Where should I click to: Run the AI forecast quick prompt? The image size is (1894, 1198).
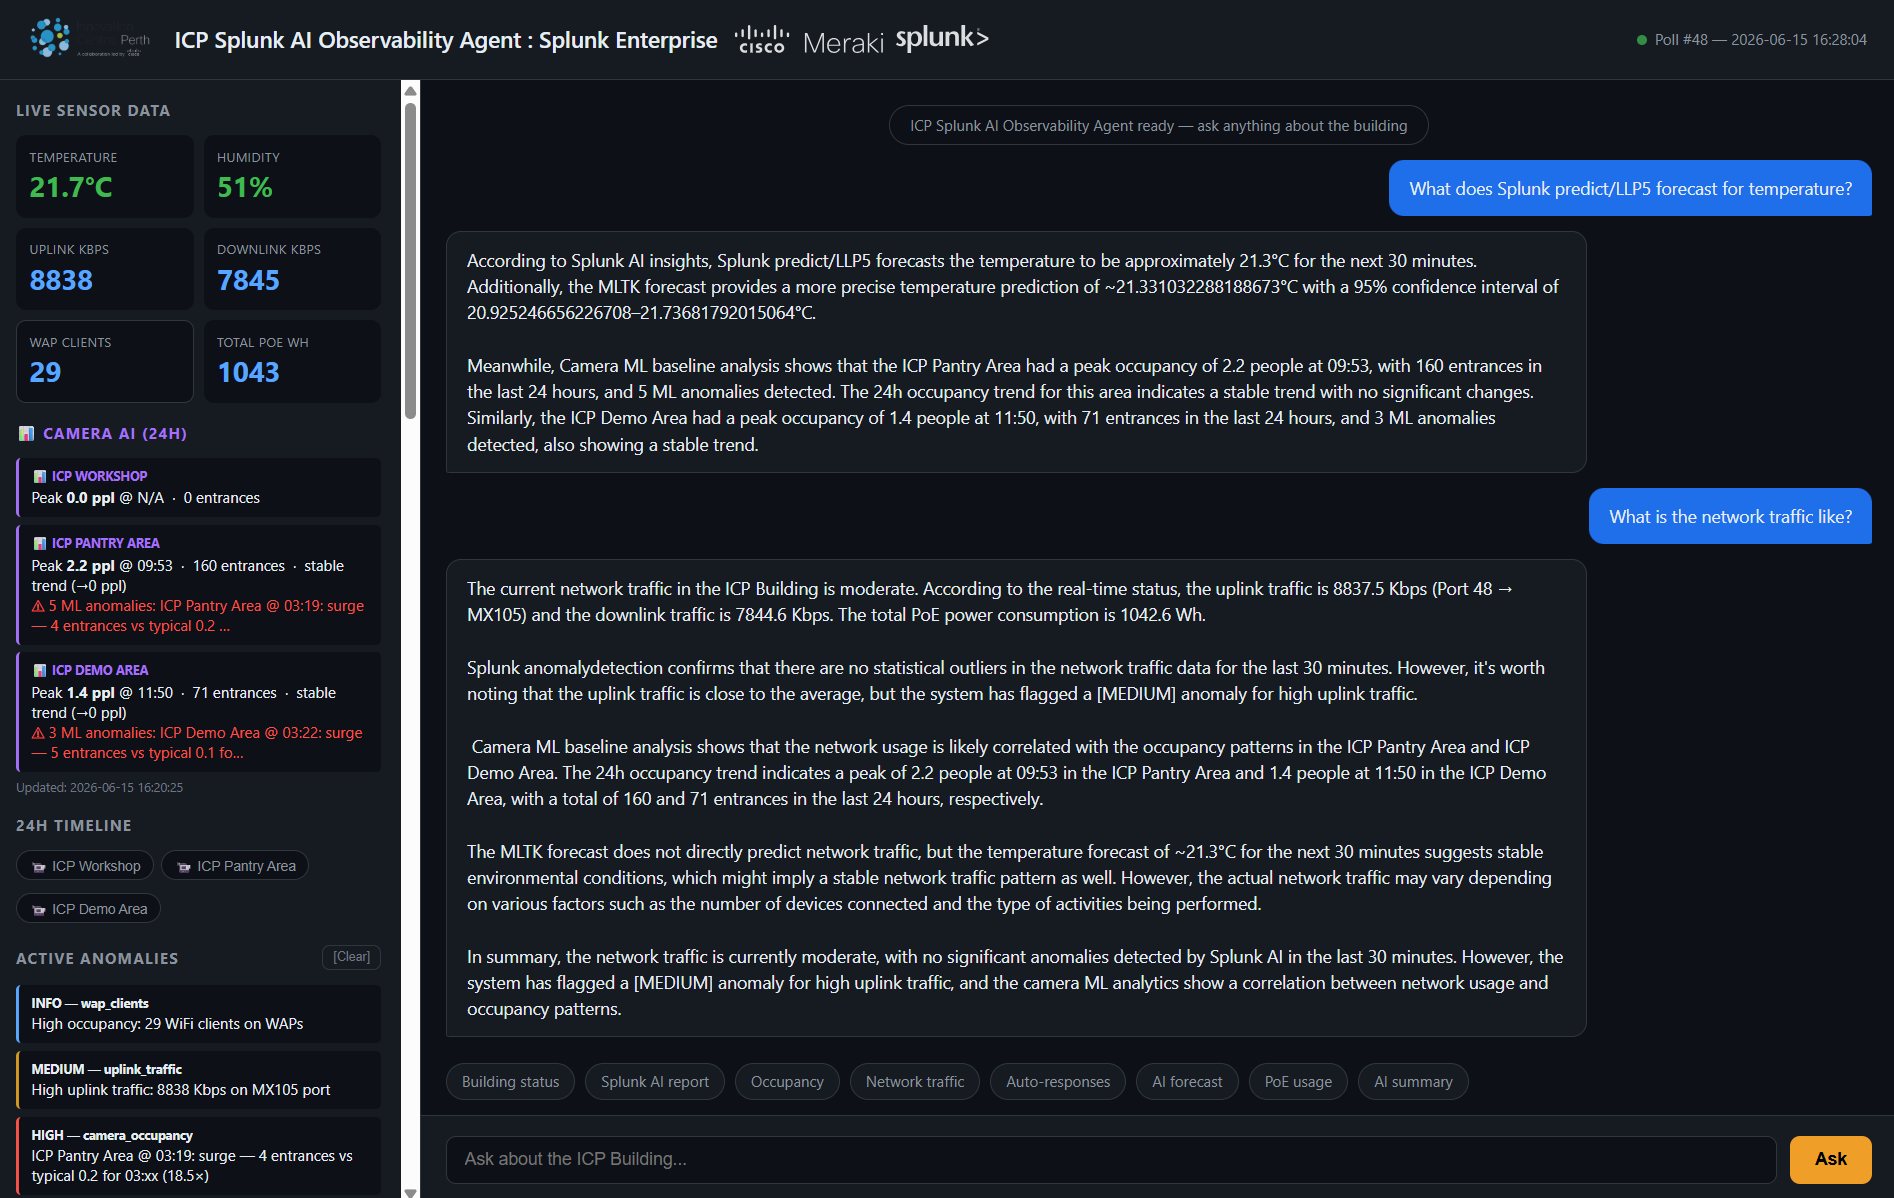(1187, 1082)
